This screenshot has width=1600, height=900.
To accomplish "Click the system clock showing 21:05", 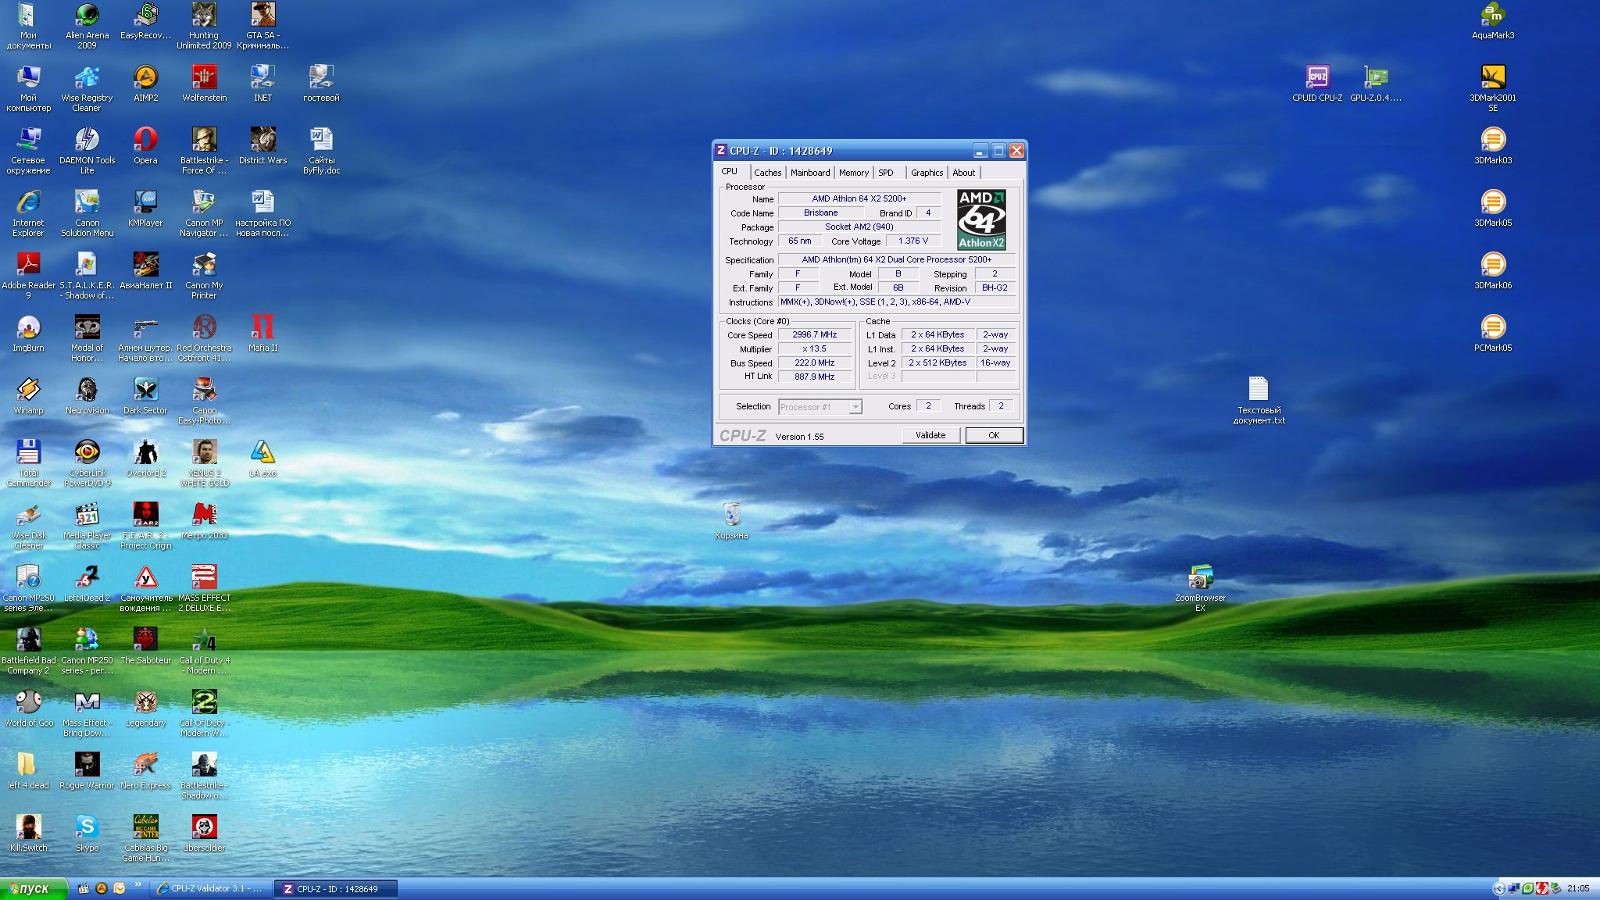I will tap(1578, 888).
